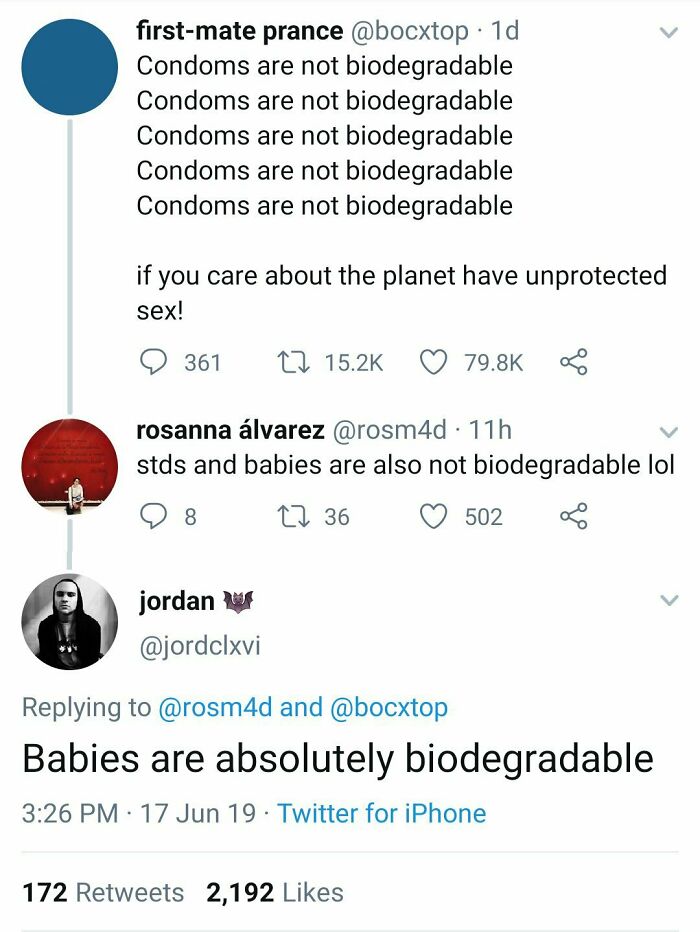Expand options for rosanna álvarez's tweet
Viewport: 700px width, 932px height.
click(668, 430)
